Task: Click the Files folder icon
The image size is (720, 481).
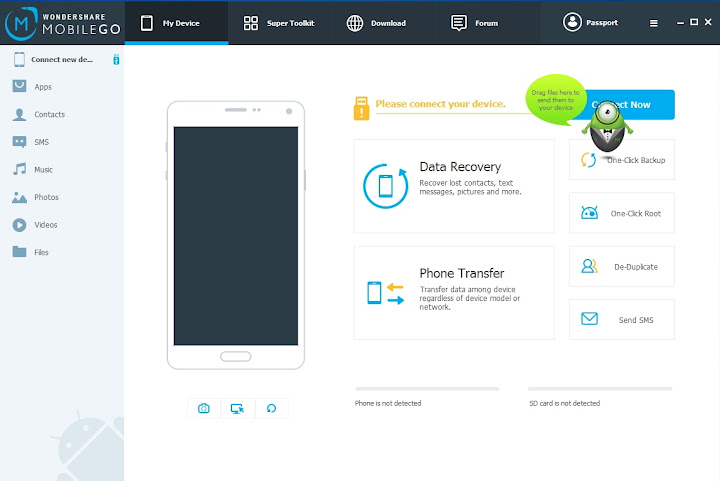Action: 19,252
